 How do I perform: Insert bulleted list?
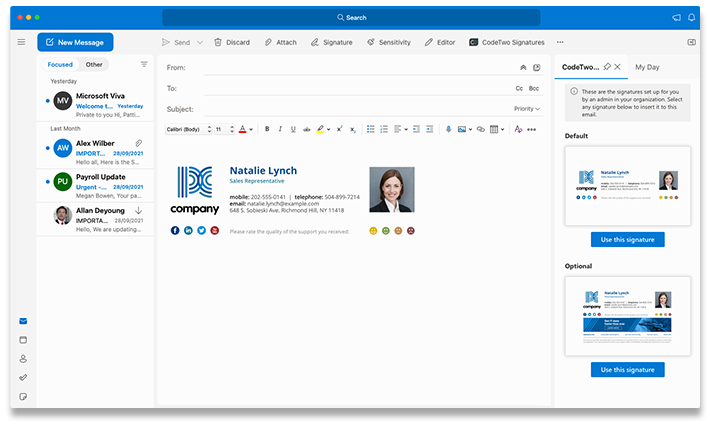pyautogui.click(x=370, y=129)
